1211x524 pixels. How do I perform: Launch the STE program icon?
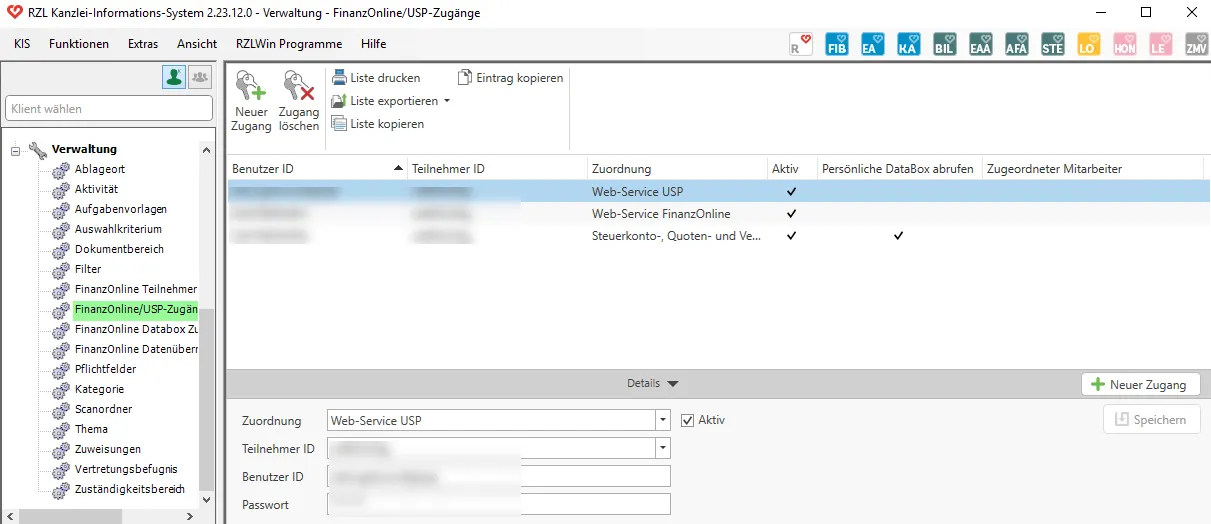[1053, 44]
